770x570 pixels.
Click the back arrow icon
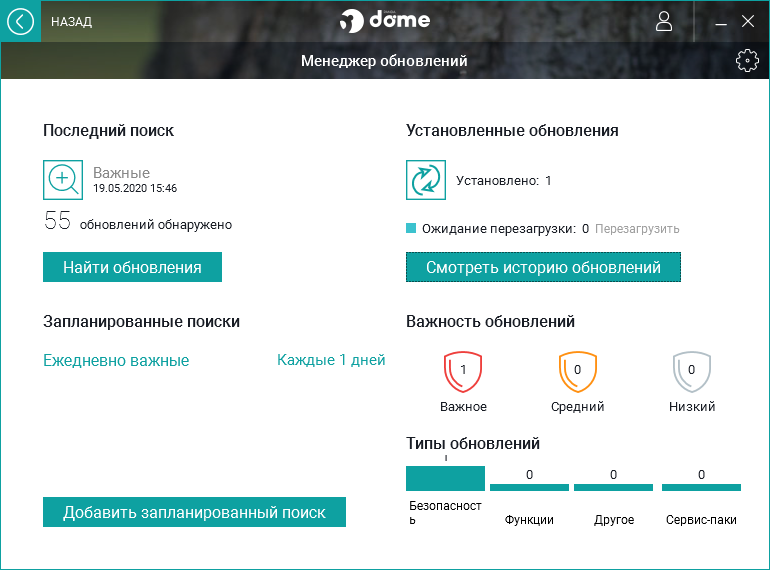pos(20,21)
